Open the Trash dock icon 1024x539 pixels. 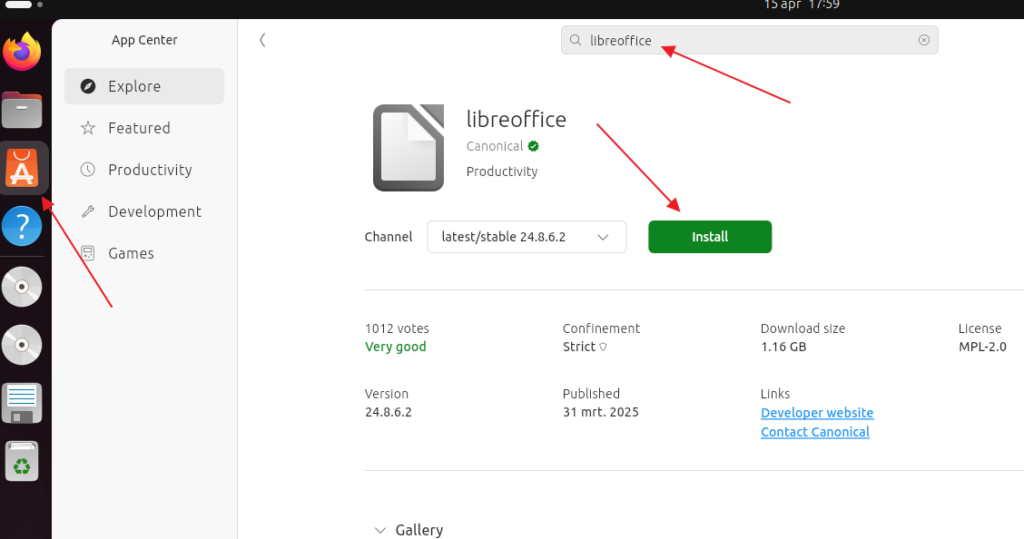click(x=22, y=462)
